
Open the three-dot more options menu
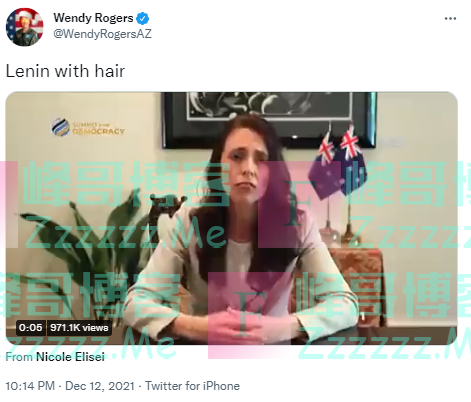450,19
